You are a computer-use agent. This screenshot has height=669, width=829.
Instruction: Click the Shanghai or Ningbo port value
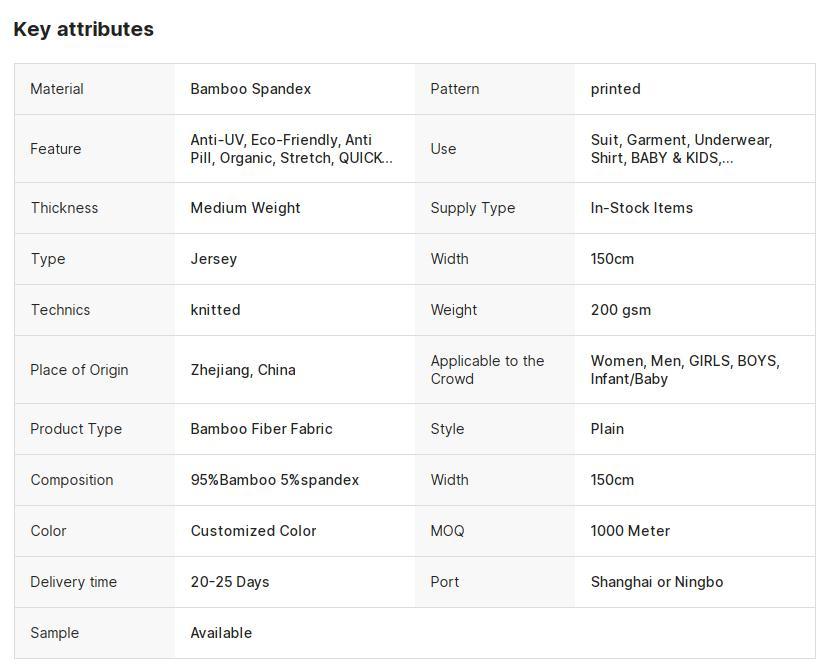(656, 582)
